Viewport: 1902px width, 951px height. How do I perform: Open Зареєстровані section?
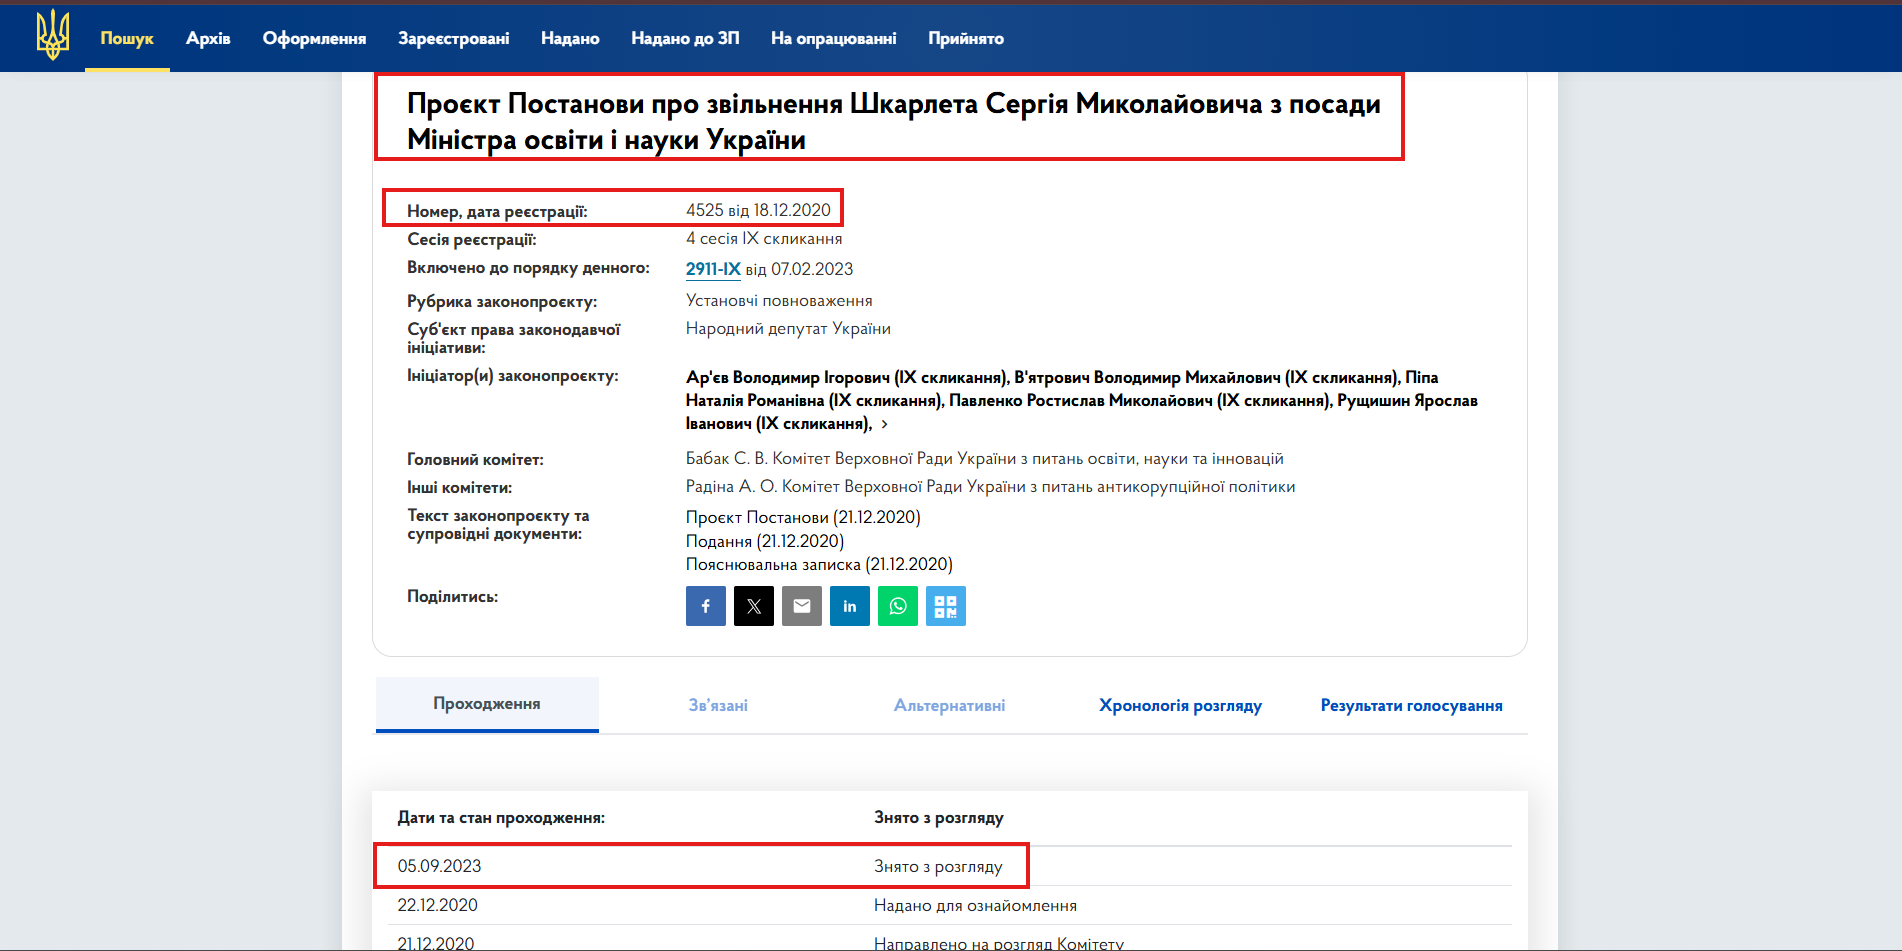454,38
